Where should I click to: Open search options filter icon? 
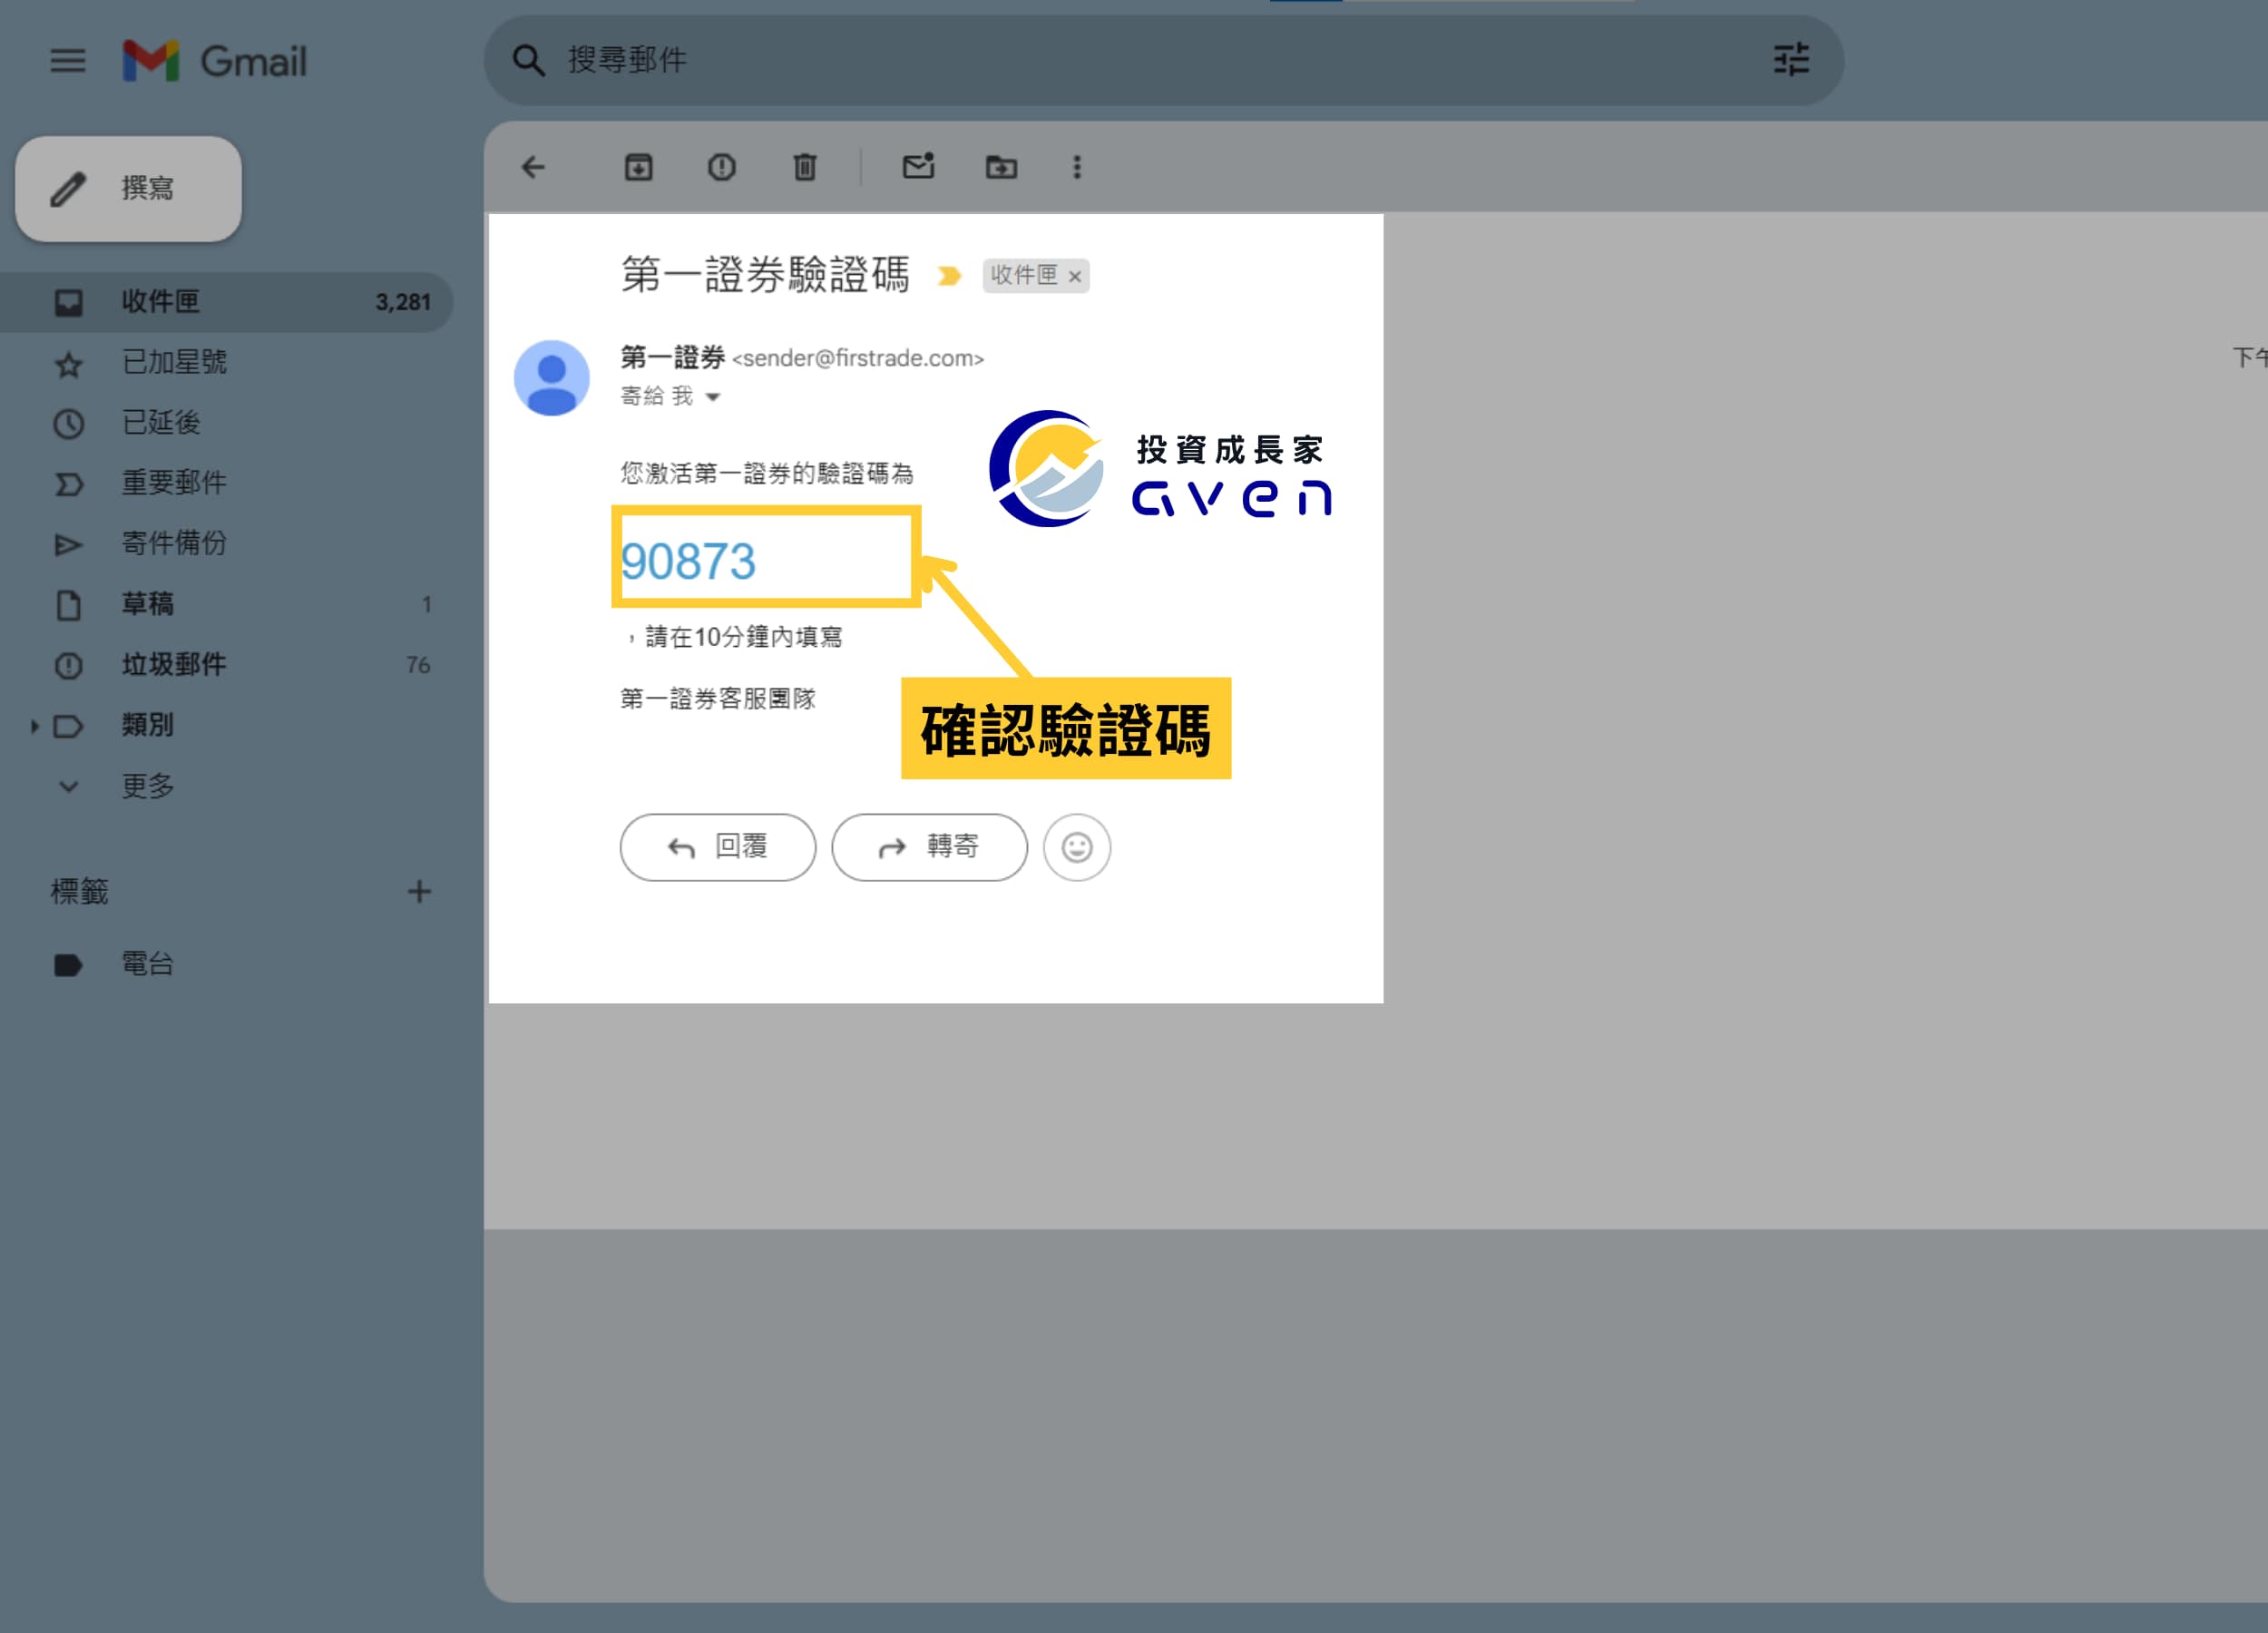(x=1790, y=60)
